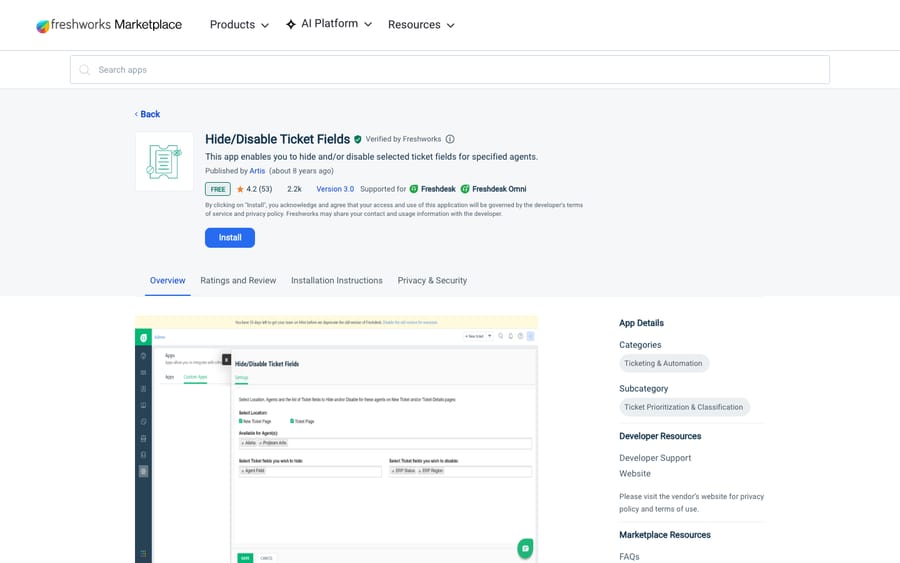
Task: Open the FAQs link
Action: point(629,557)
